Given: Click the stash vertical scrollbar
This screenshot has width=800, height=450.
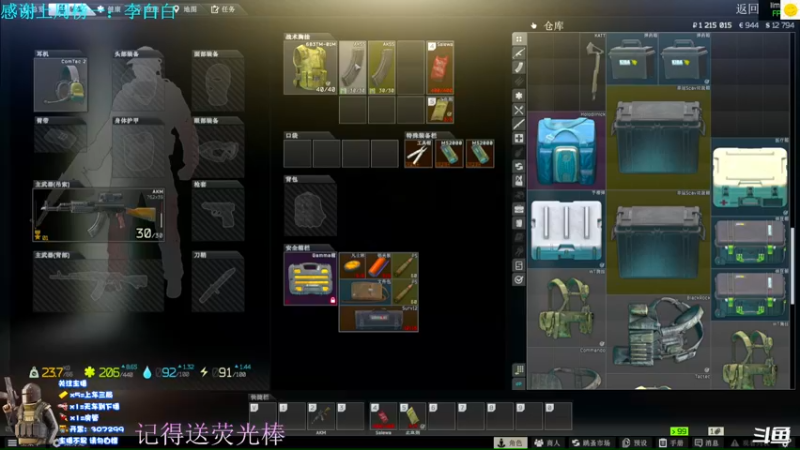Looking at the screenshot, I should pyautogui.click(x=792, y=266).
